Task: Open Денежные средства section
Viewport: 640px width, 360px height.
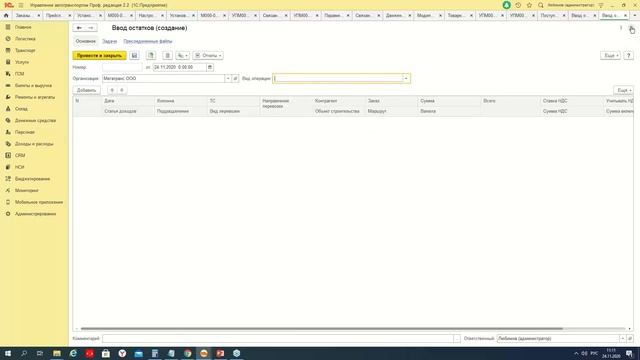Action: point(35,121)
